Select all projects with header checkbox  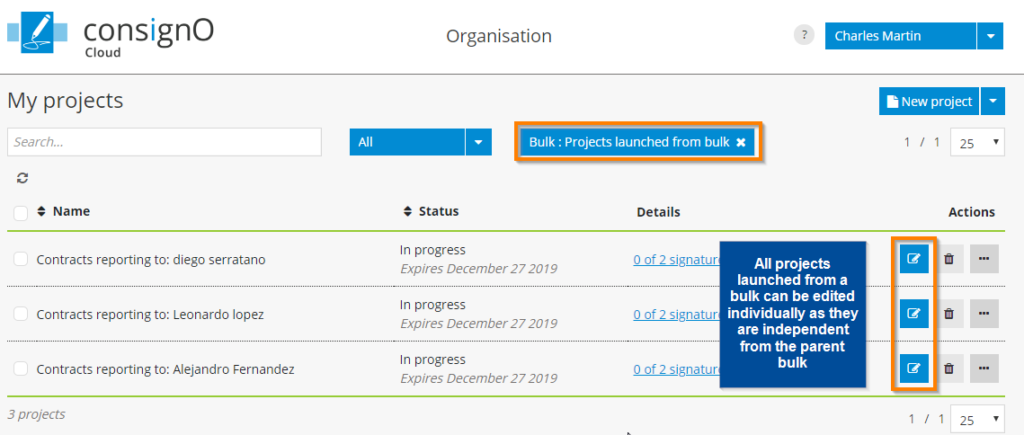(x=21, y=212)
